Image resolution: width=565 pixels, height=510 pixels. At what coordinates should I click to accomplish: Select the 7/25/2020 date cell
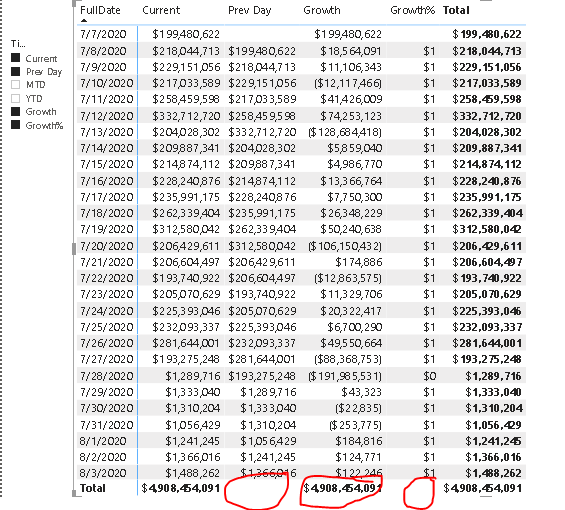(x=107, y=327)
